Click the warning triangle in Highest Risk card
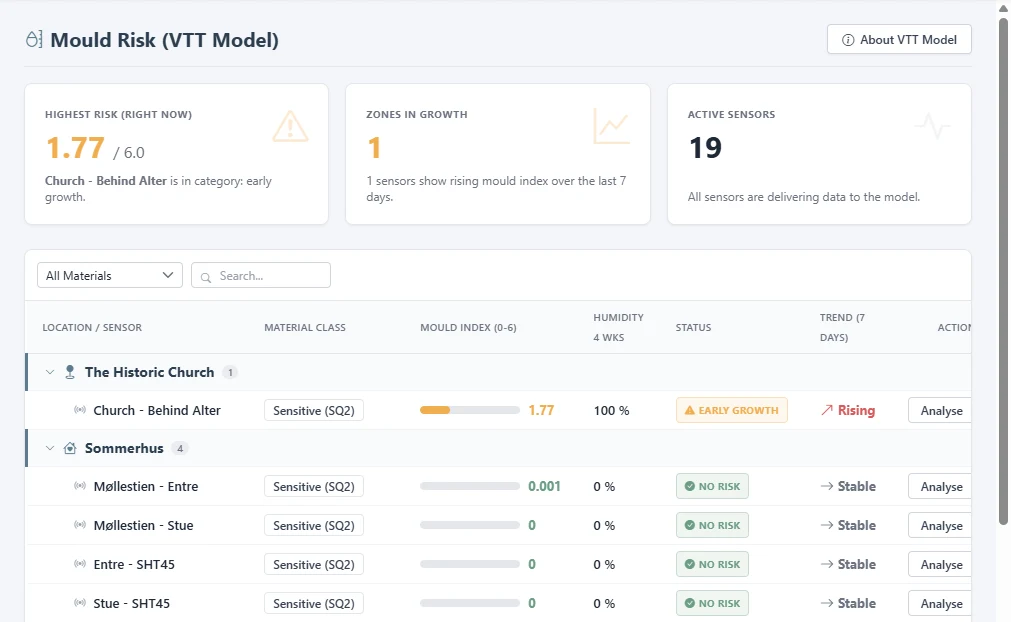 [x=290, y=126]
